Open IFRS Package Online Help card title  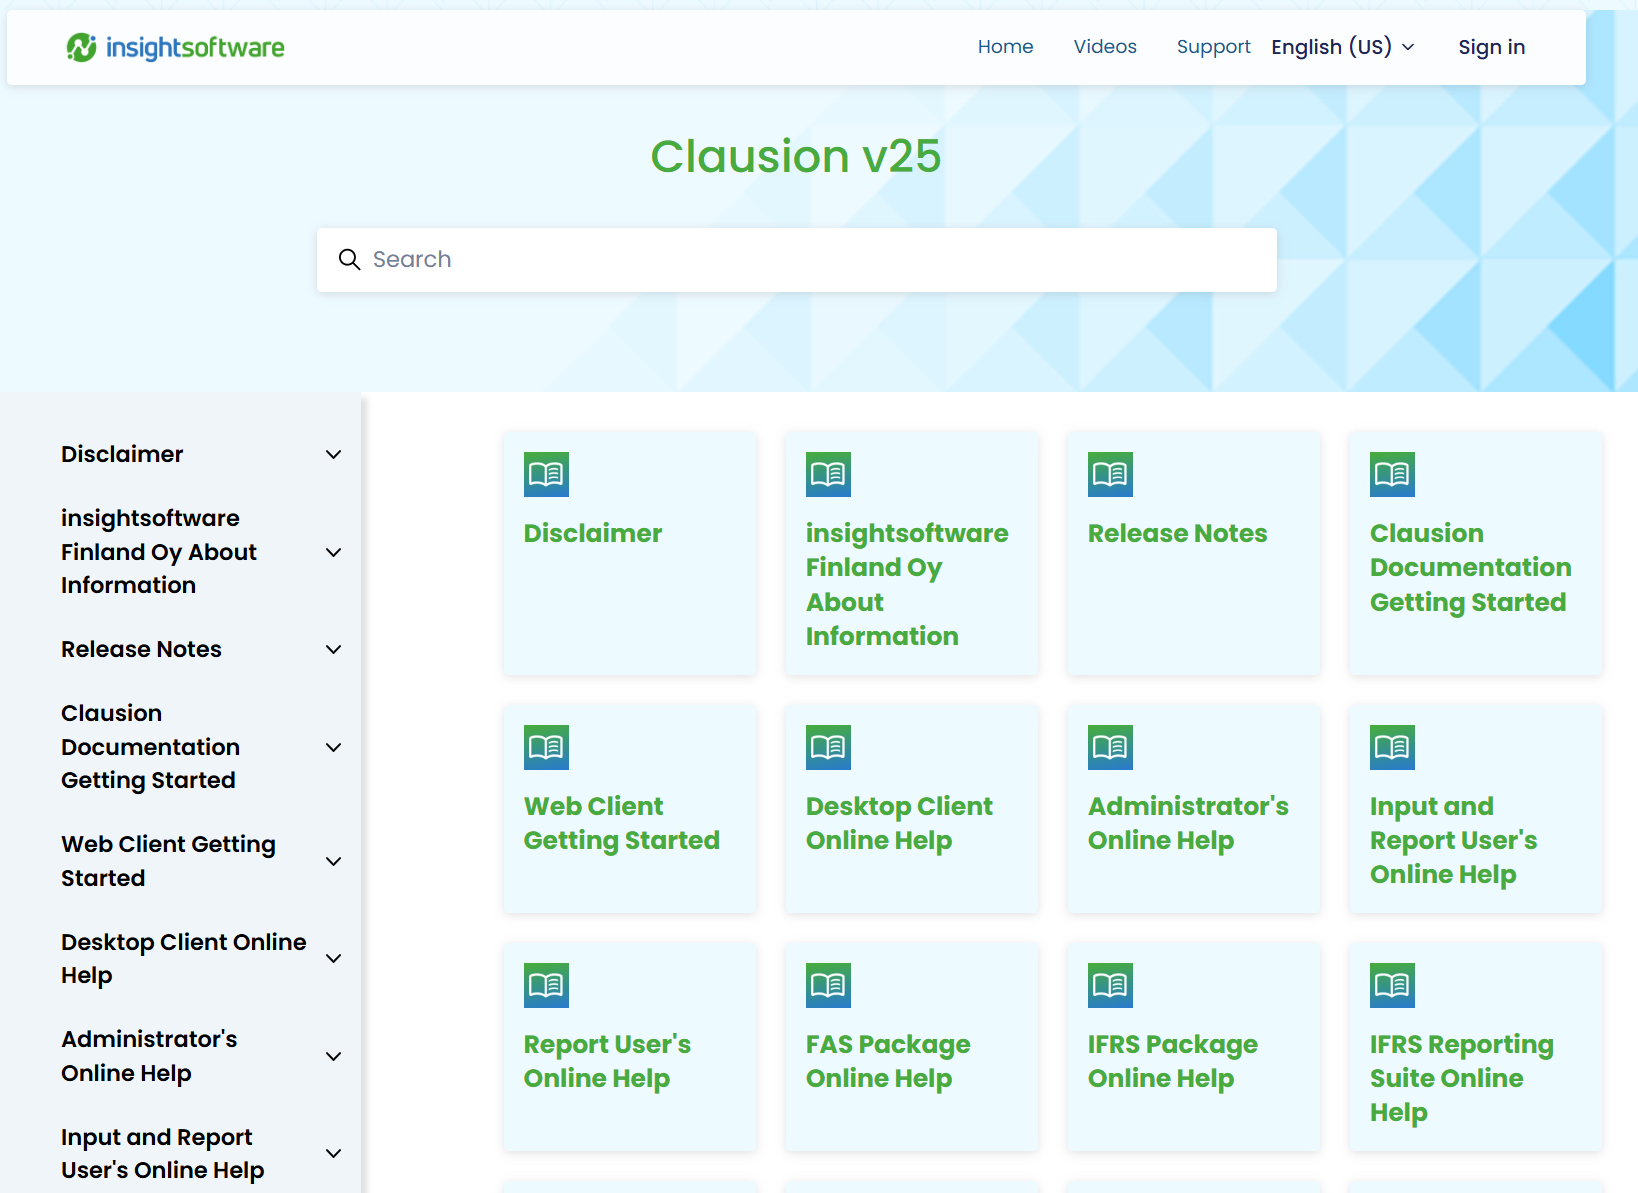point(1173,1061)
